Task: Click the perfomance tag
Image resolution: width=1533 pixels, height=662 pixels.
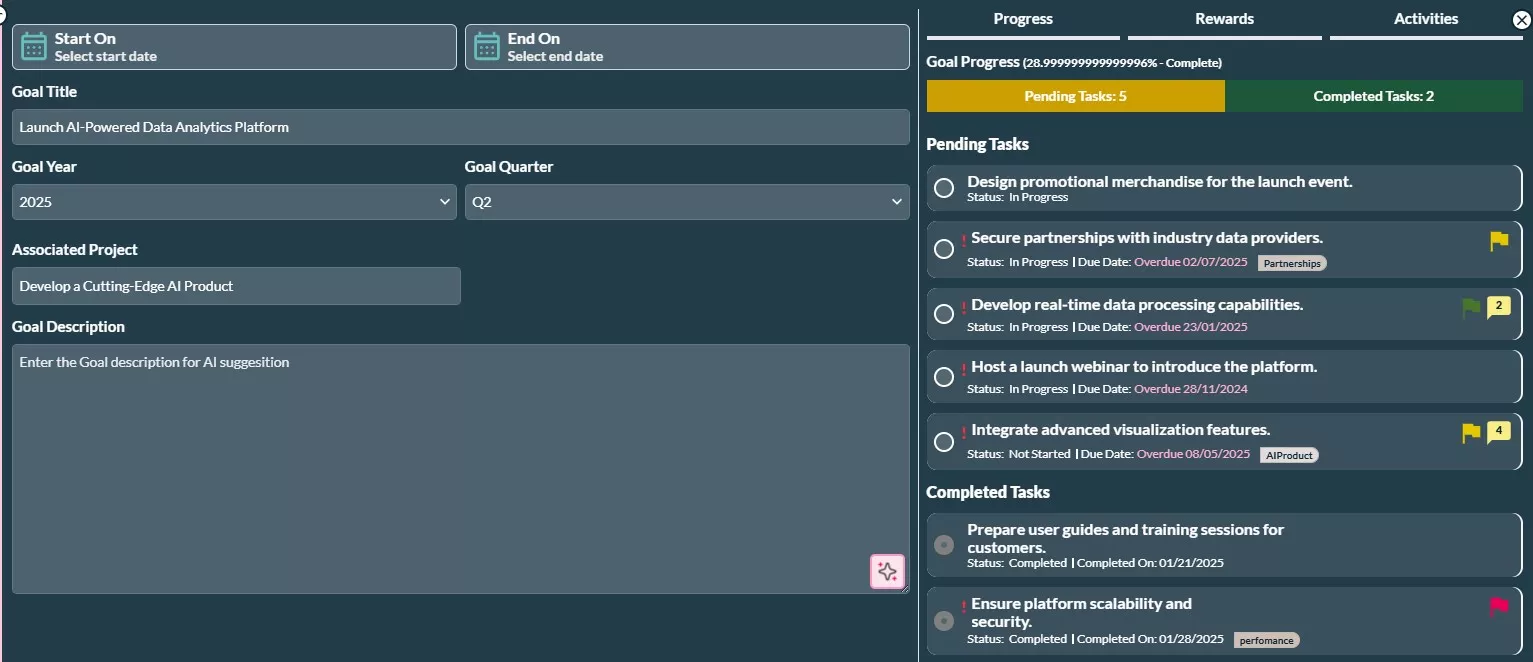Action: [x=1266, y=640]
